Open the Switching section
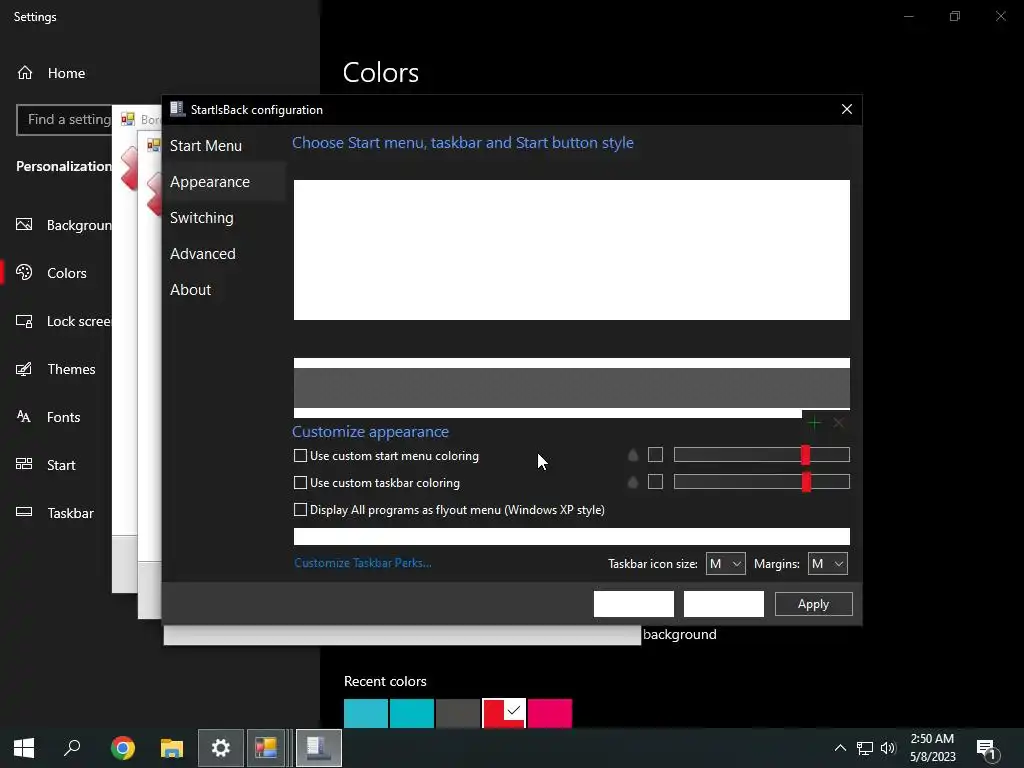 click(x=201, y=217)
